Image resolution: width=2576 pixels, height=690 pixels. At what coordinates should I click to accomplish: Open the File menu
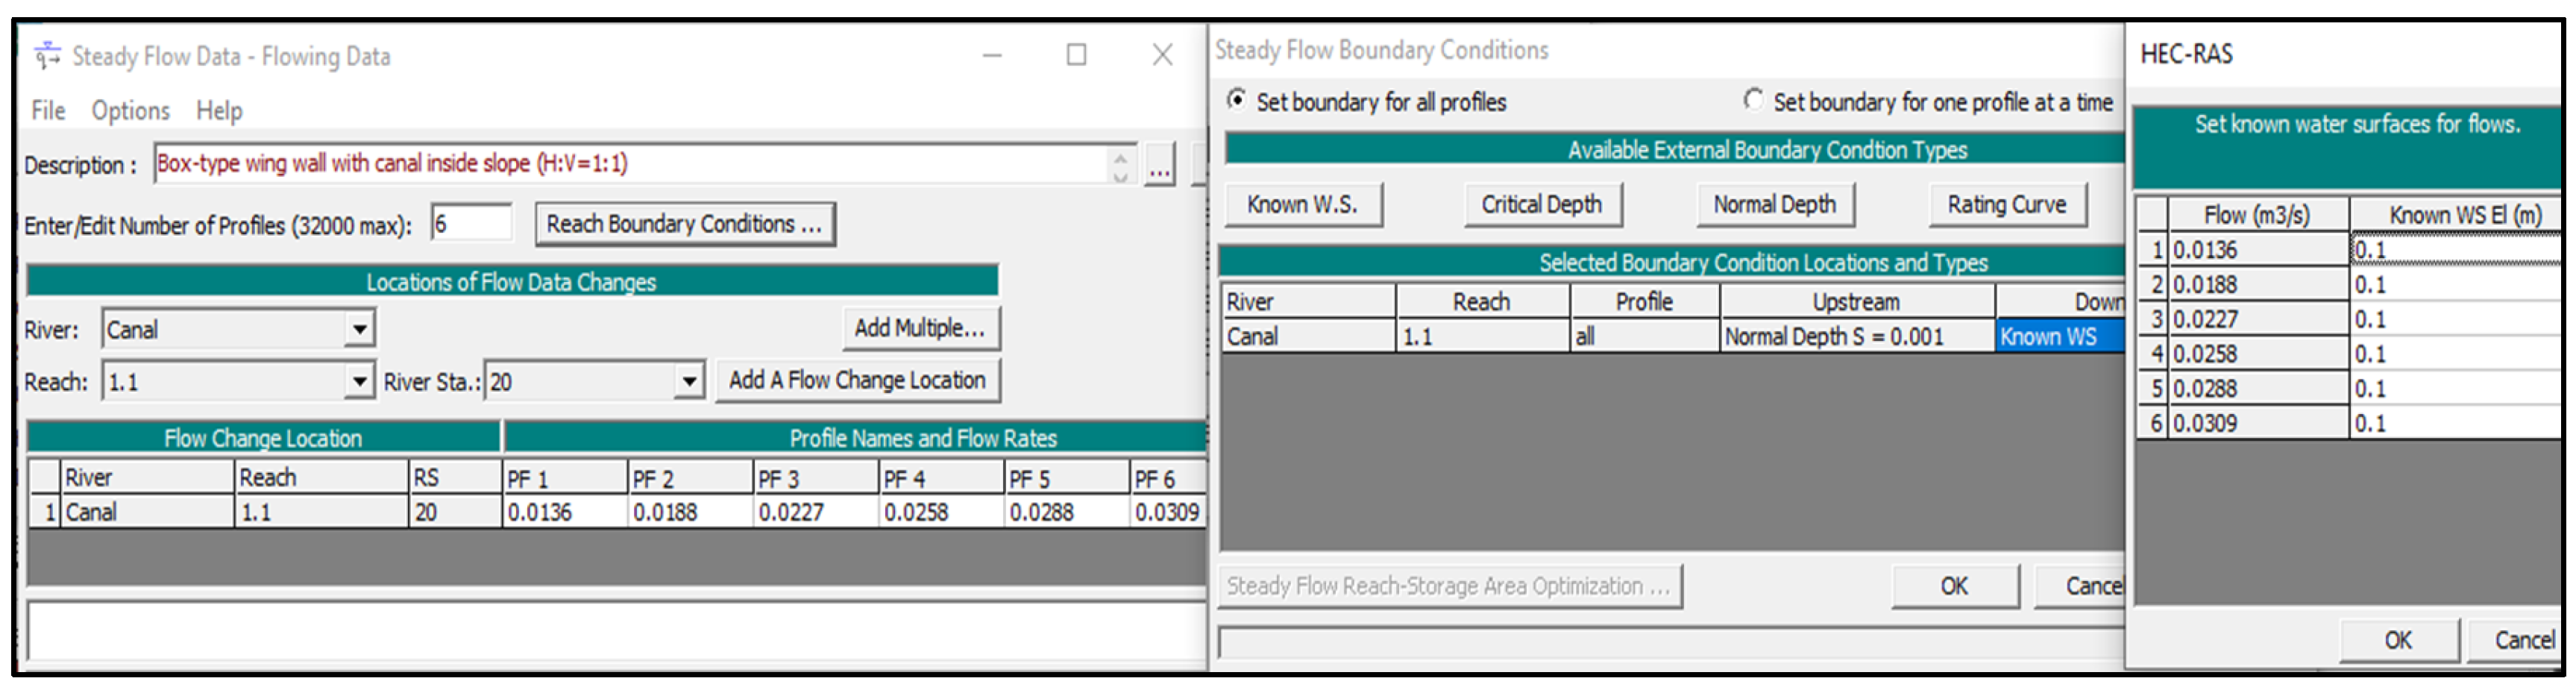(x=48, y=110)
